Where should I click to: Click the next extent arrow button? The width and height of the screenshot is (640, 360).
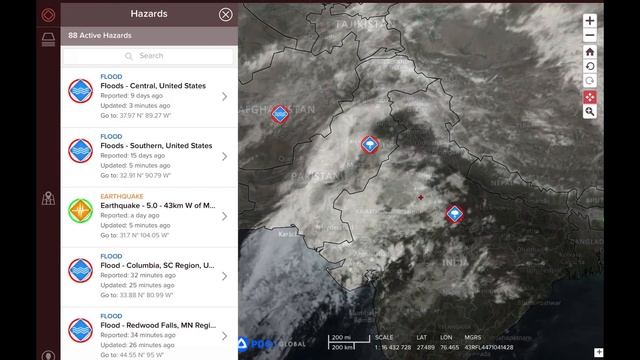(x=589, y=81)
